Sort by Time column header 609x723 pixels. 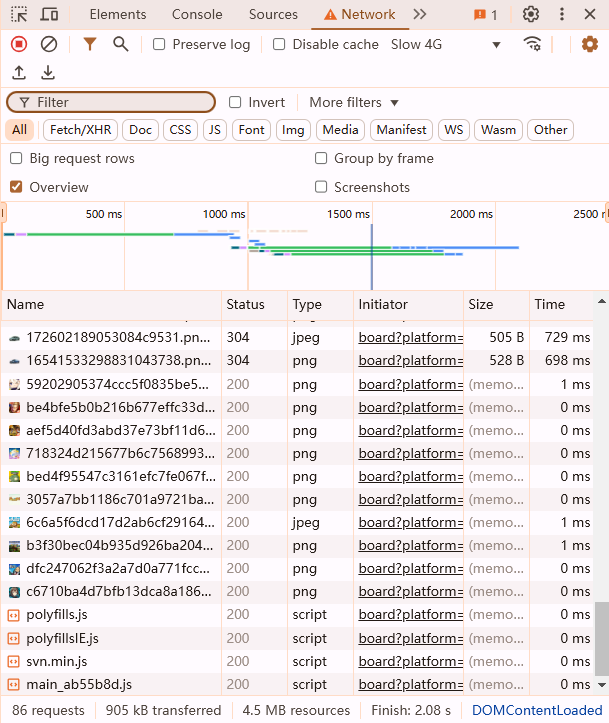click(x=562, y=304)
